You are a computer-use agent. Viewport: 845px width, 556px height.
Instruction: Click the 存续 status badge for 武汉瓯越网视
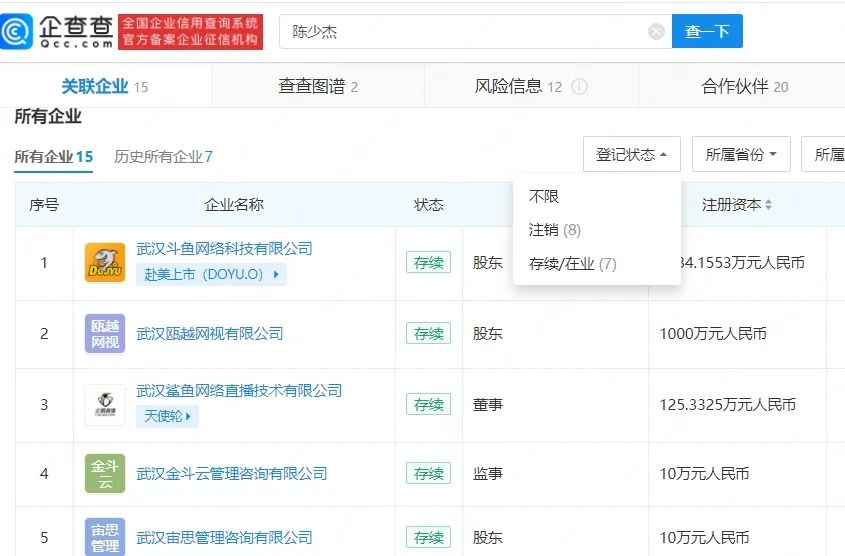[428, 333]
